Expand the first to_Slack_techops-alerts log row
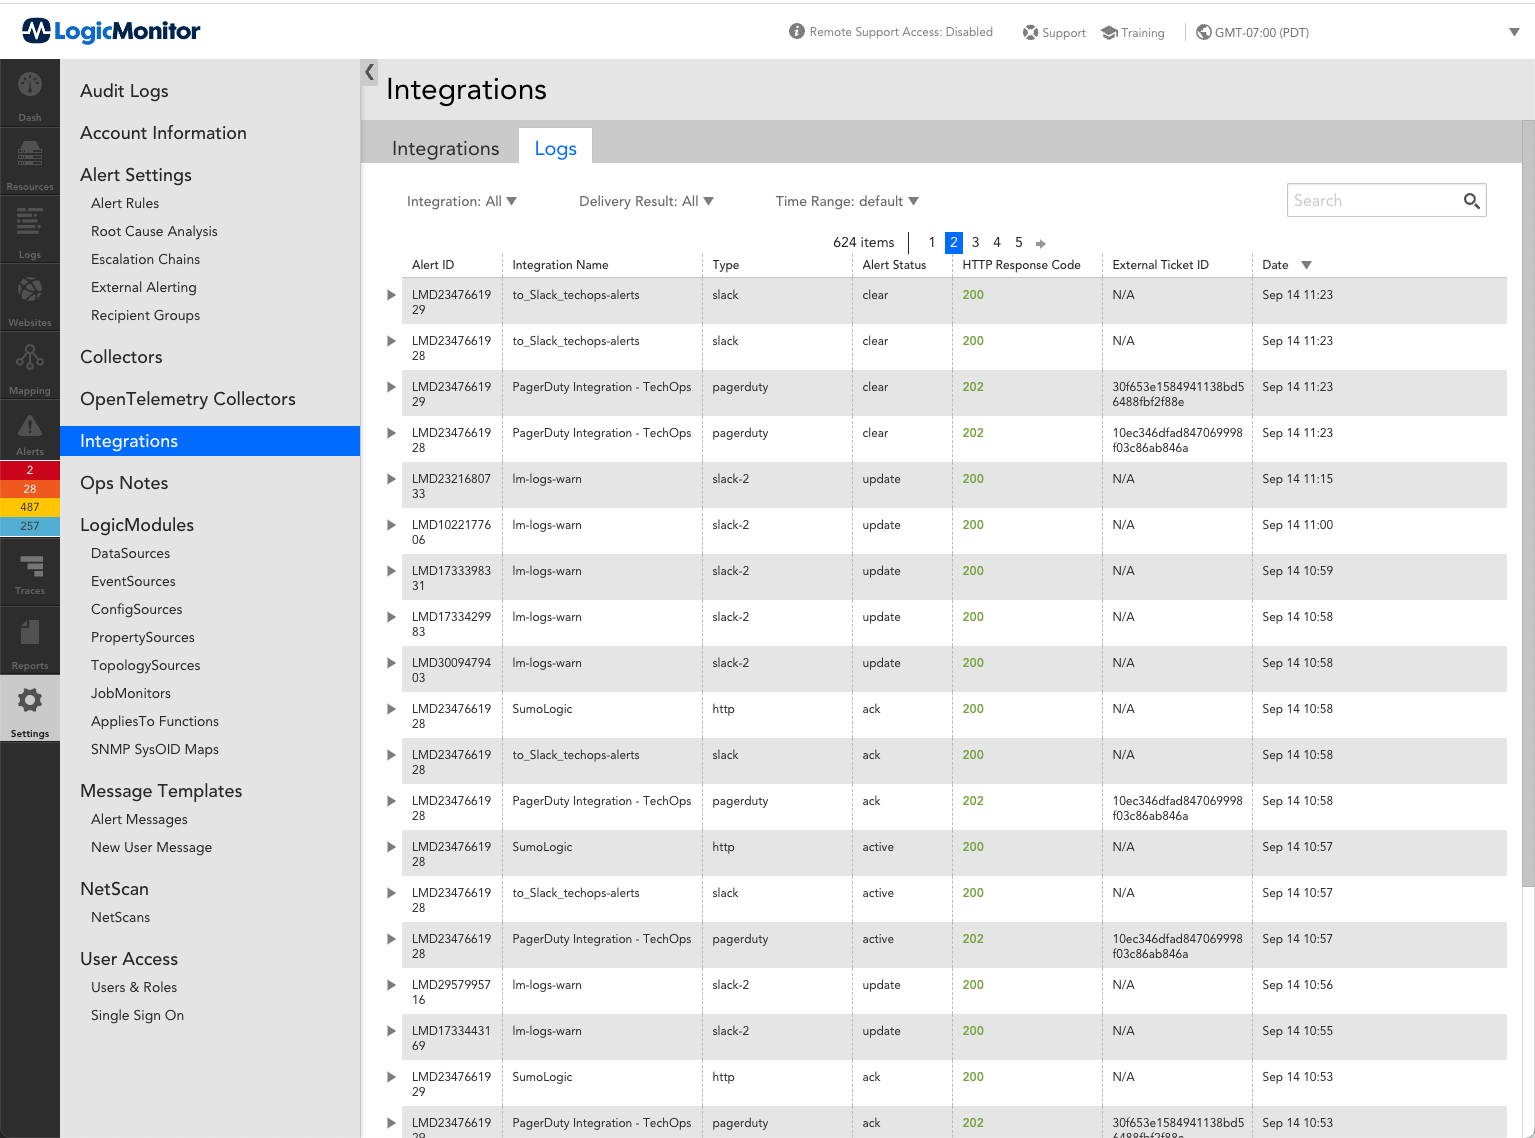 coord(391,295)
